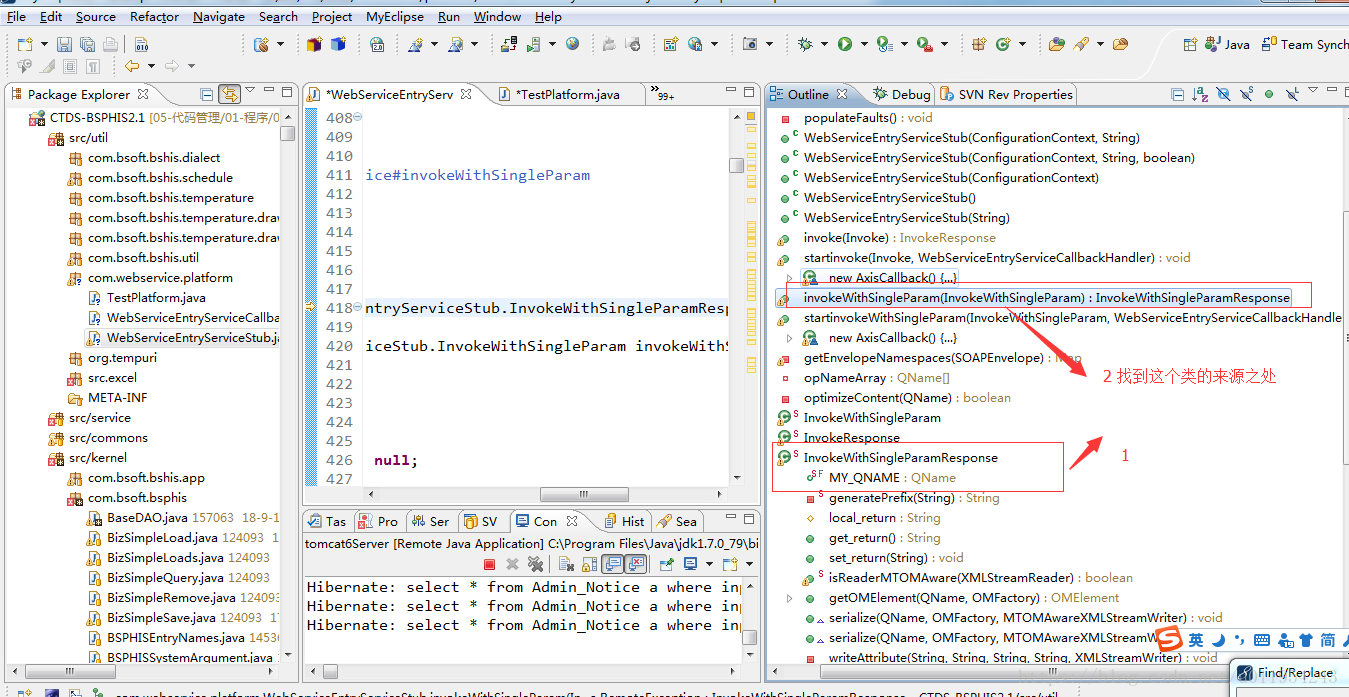Select invokeWithSingleParam method in Outline
The height and width of the screenshot is (697, 1349).
[x=1034, y=298]
